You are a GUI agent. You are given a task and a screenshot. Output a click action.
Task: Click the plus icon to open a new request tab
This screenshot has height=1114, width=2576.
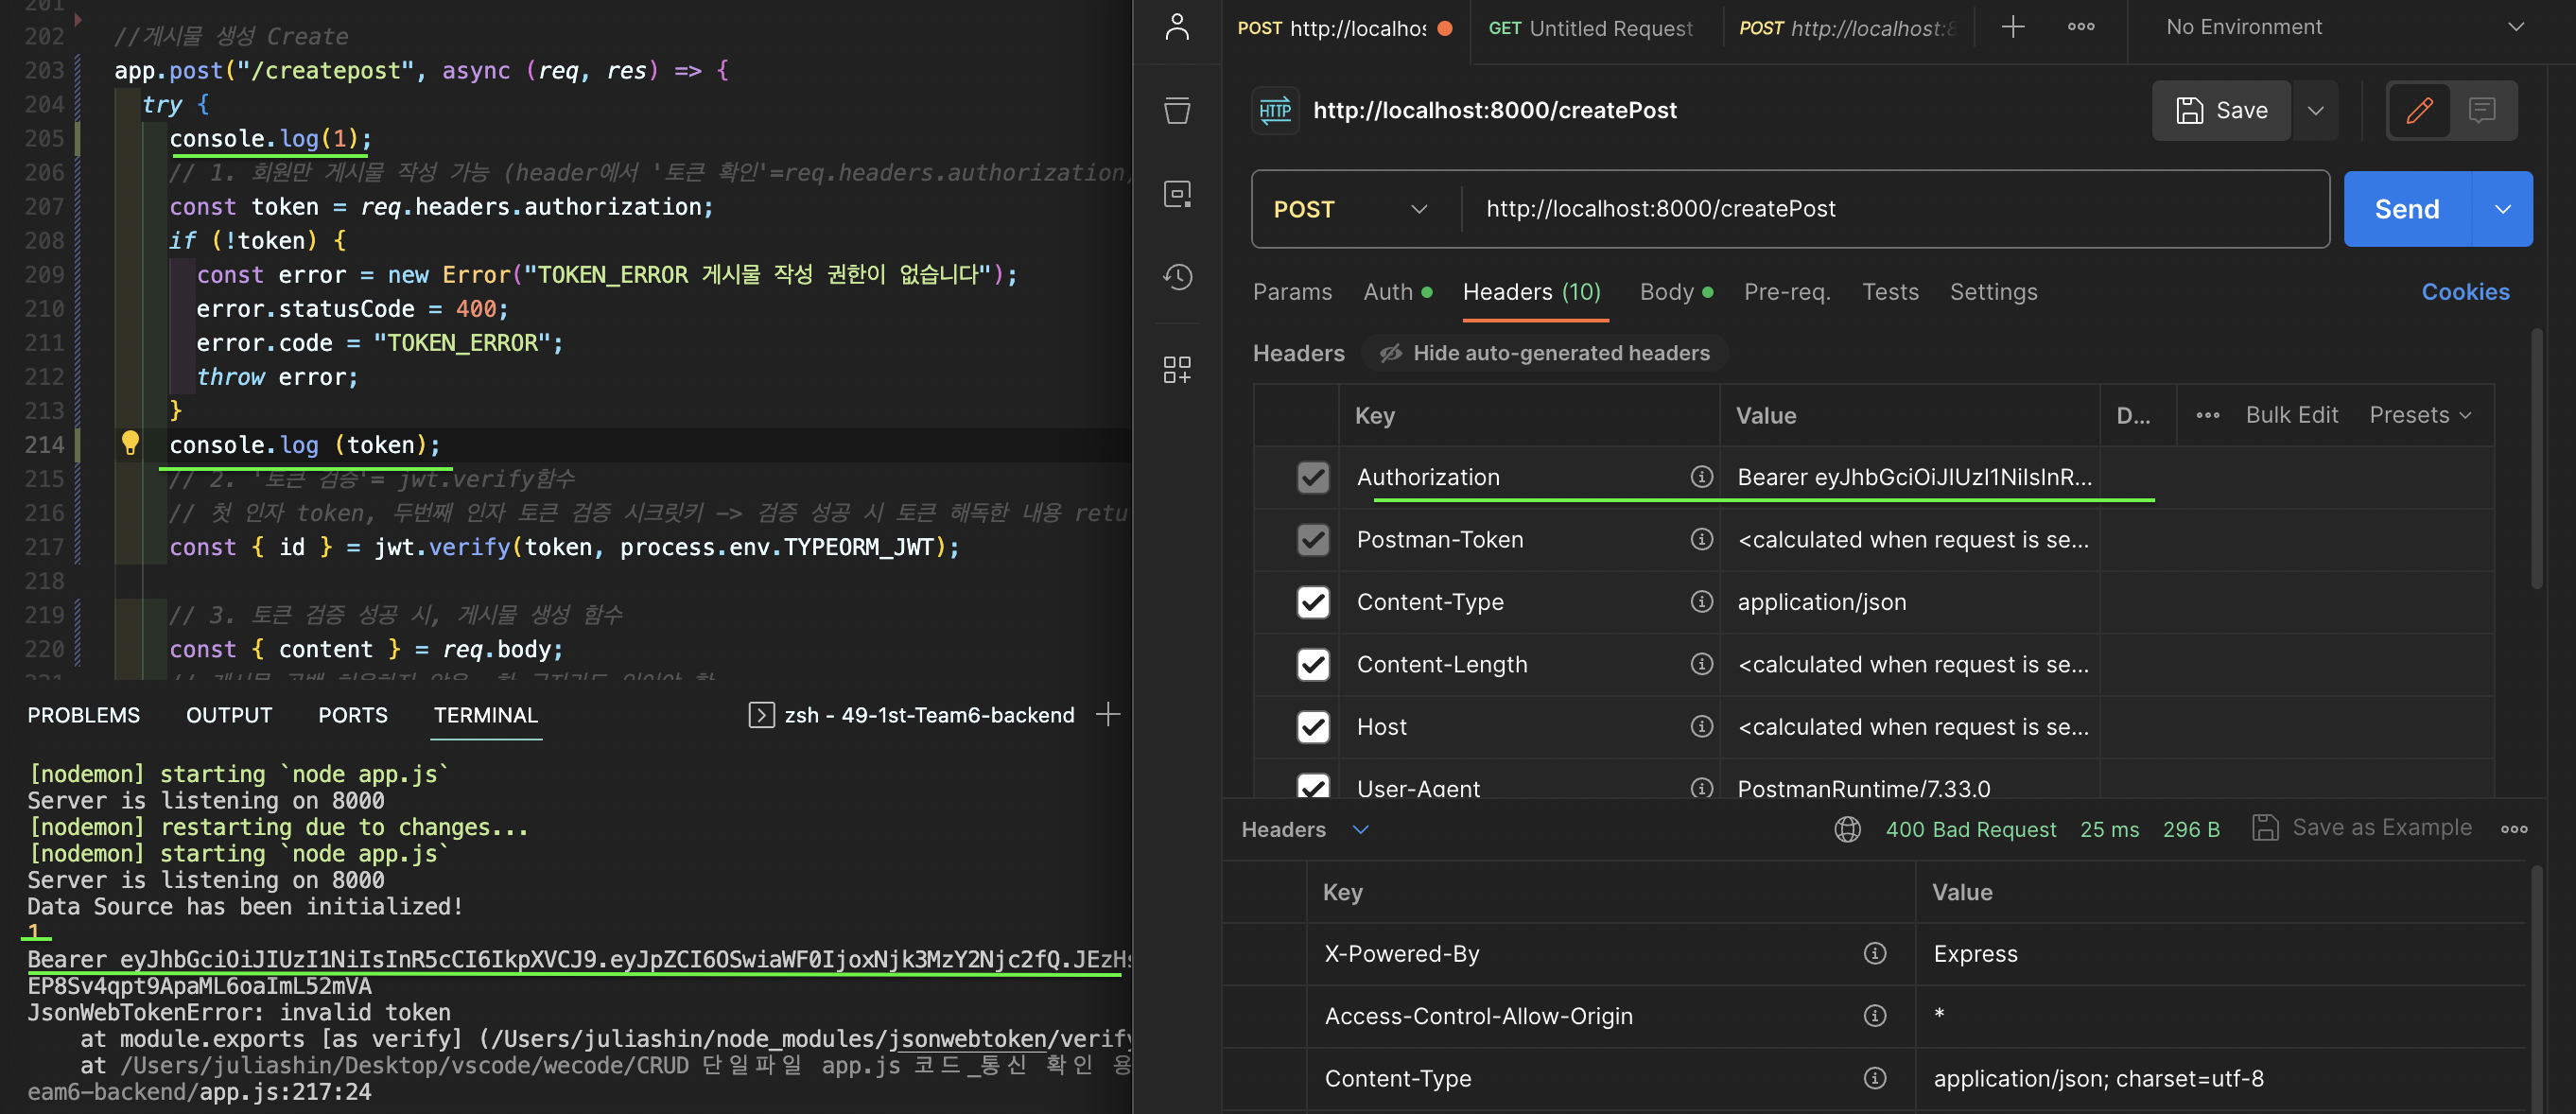click(2012, 27)
